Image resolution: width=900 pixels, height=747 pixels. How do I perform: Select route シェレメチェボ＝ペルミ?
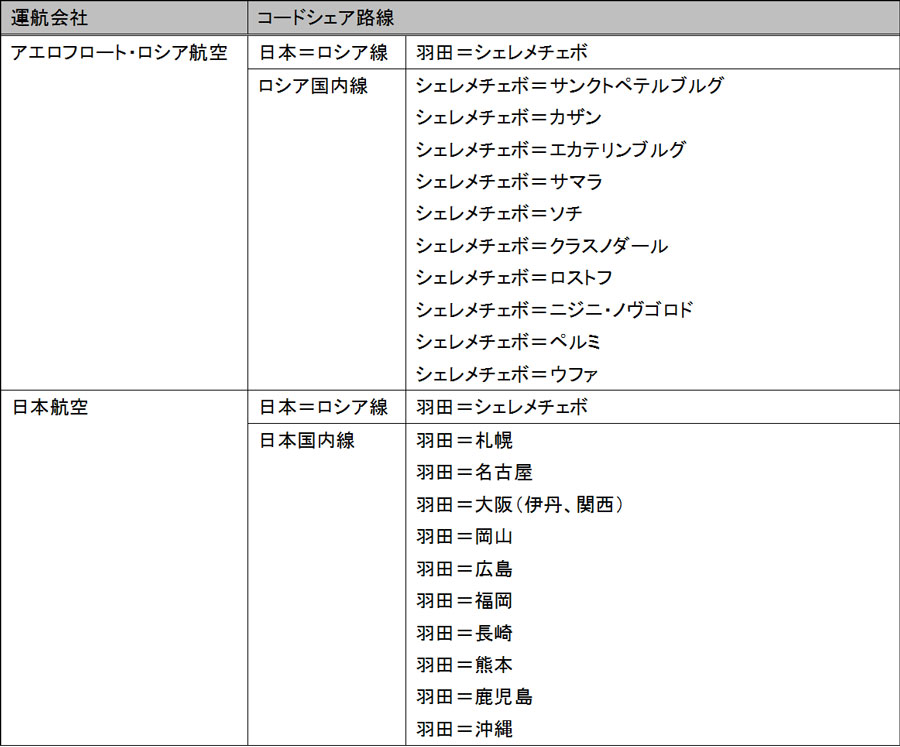point(509,342)
